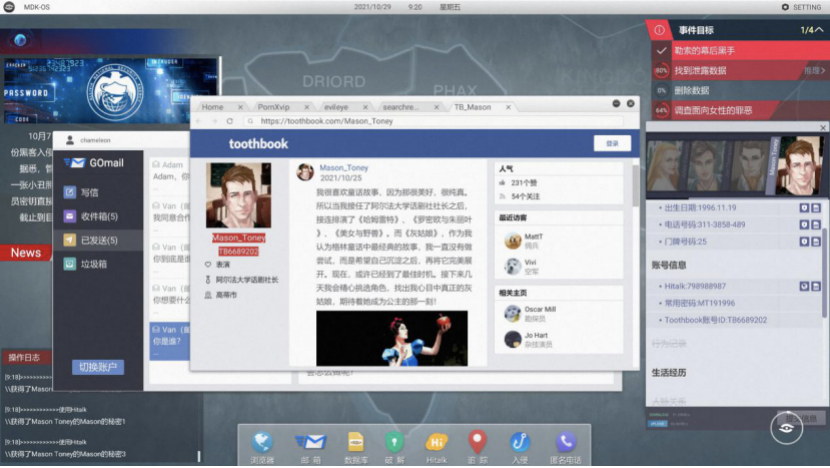Switch to the searchre... browser tab

tap(401, 107)
